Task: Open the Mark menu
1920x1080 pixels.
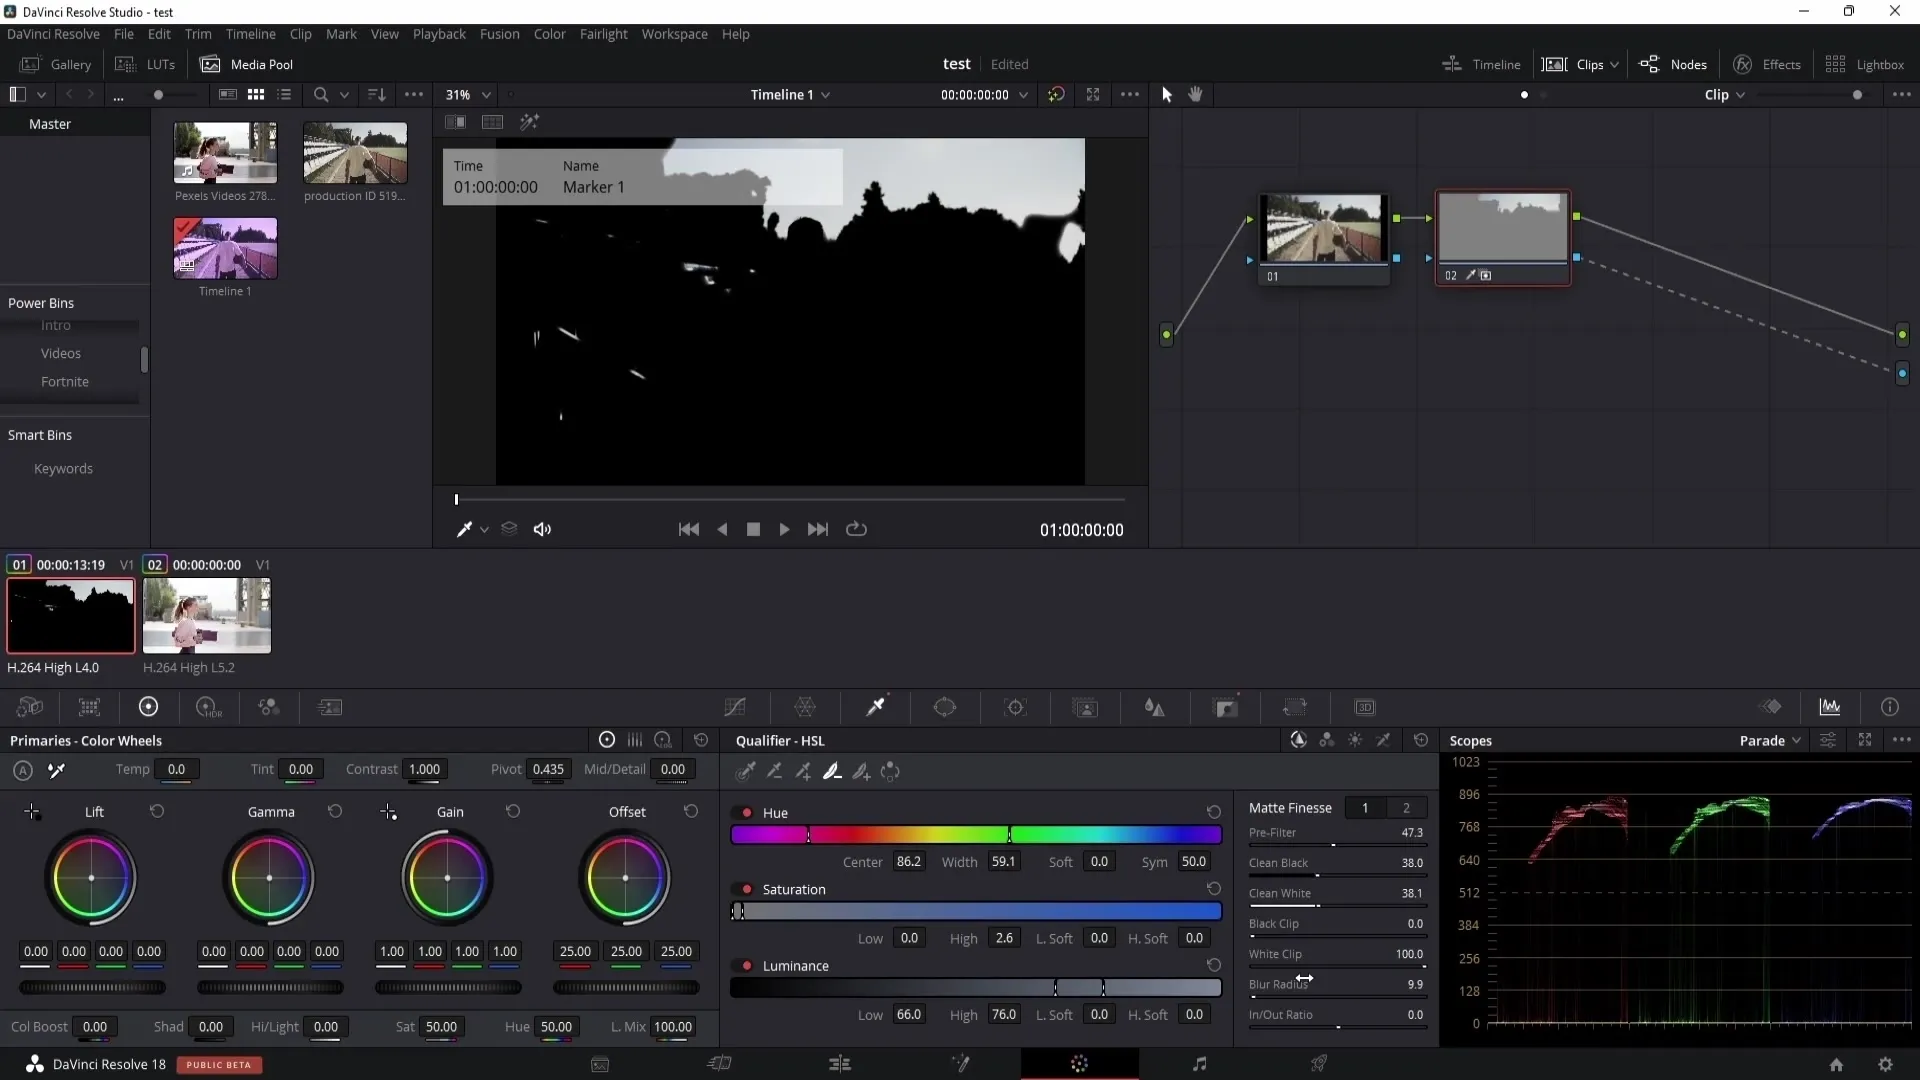Action: pos(341,34)
